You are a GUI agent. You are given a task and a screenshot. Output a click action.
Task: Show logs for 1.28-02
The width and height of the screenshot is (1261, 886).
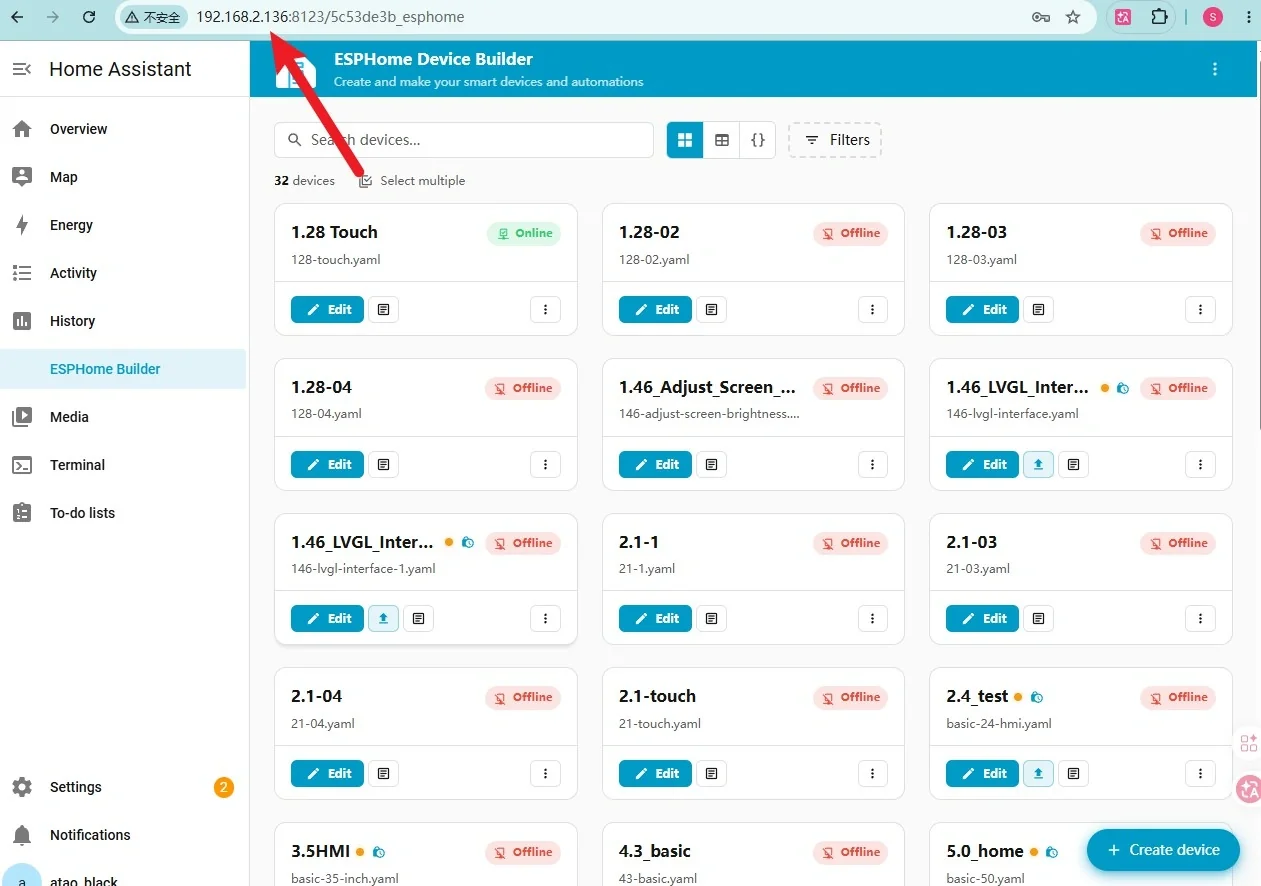[x=711, y=310]
